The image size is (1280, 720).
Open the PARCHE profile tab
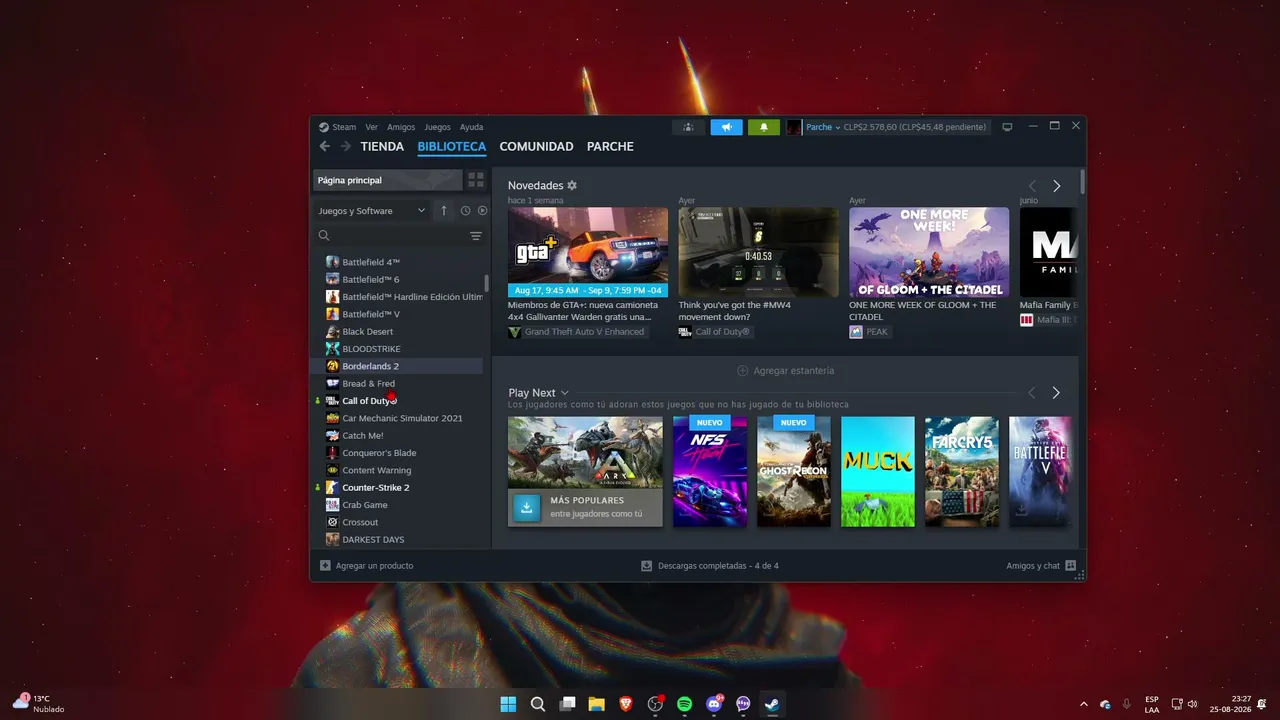coord(610,146)
